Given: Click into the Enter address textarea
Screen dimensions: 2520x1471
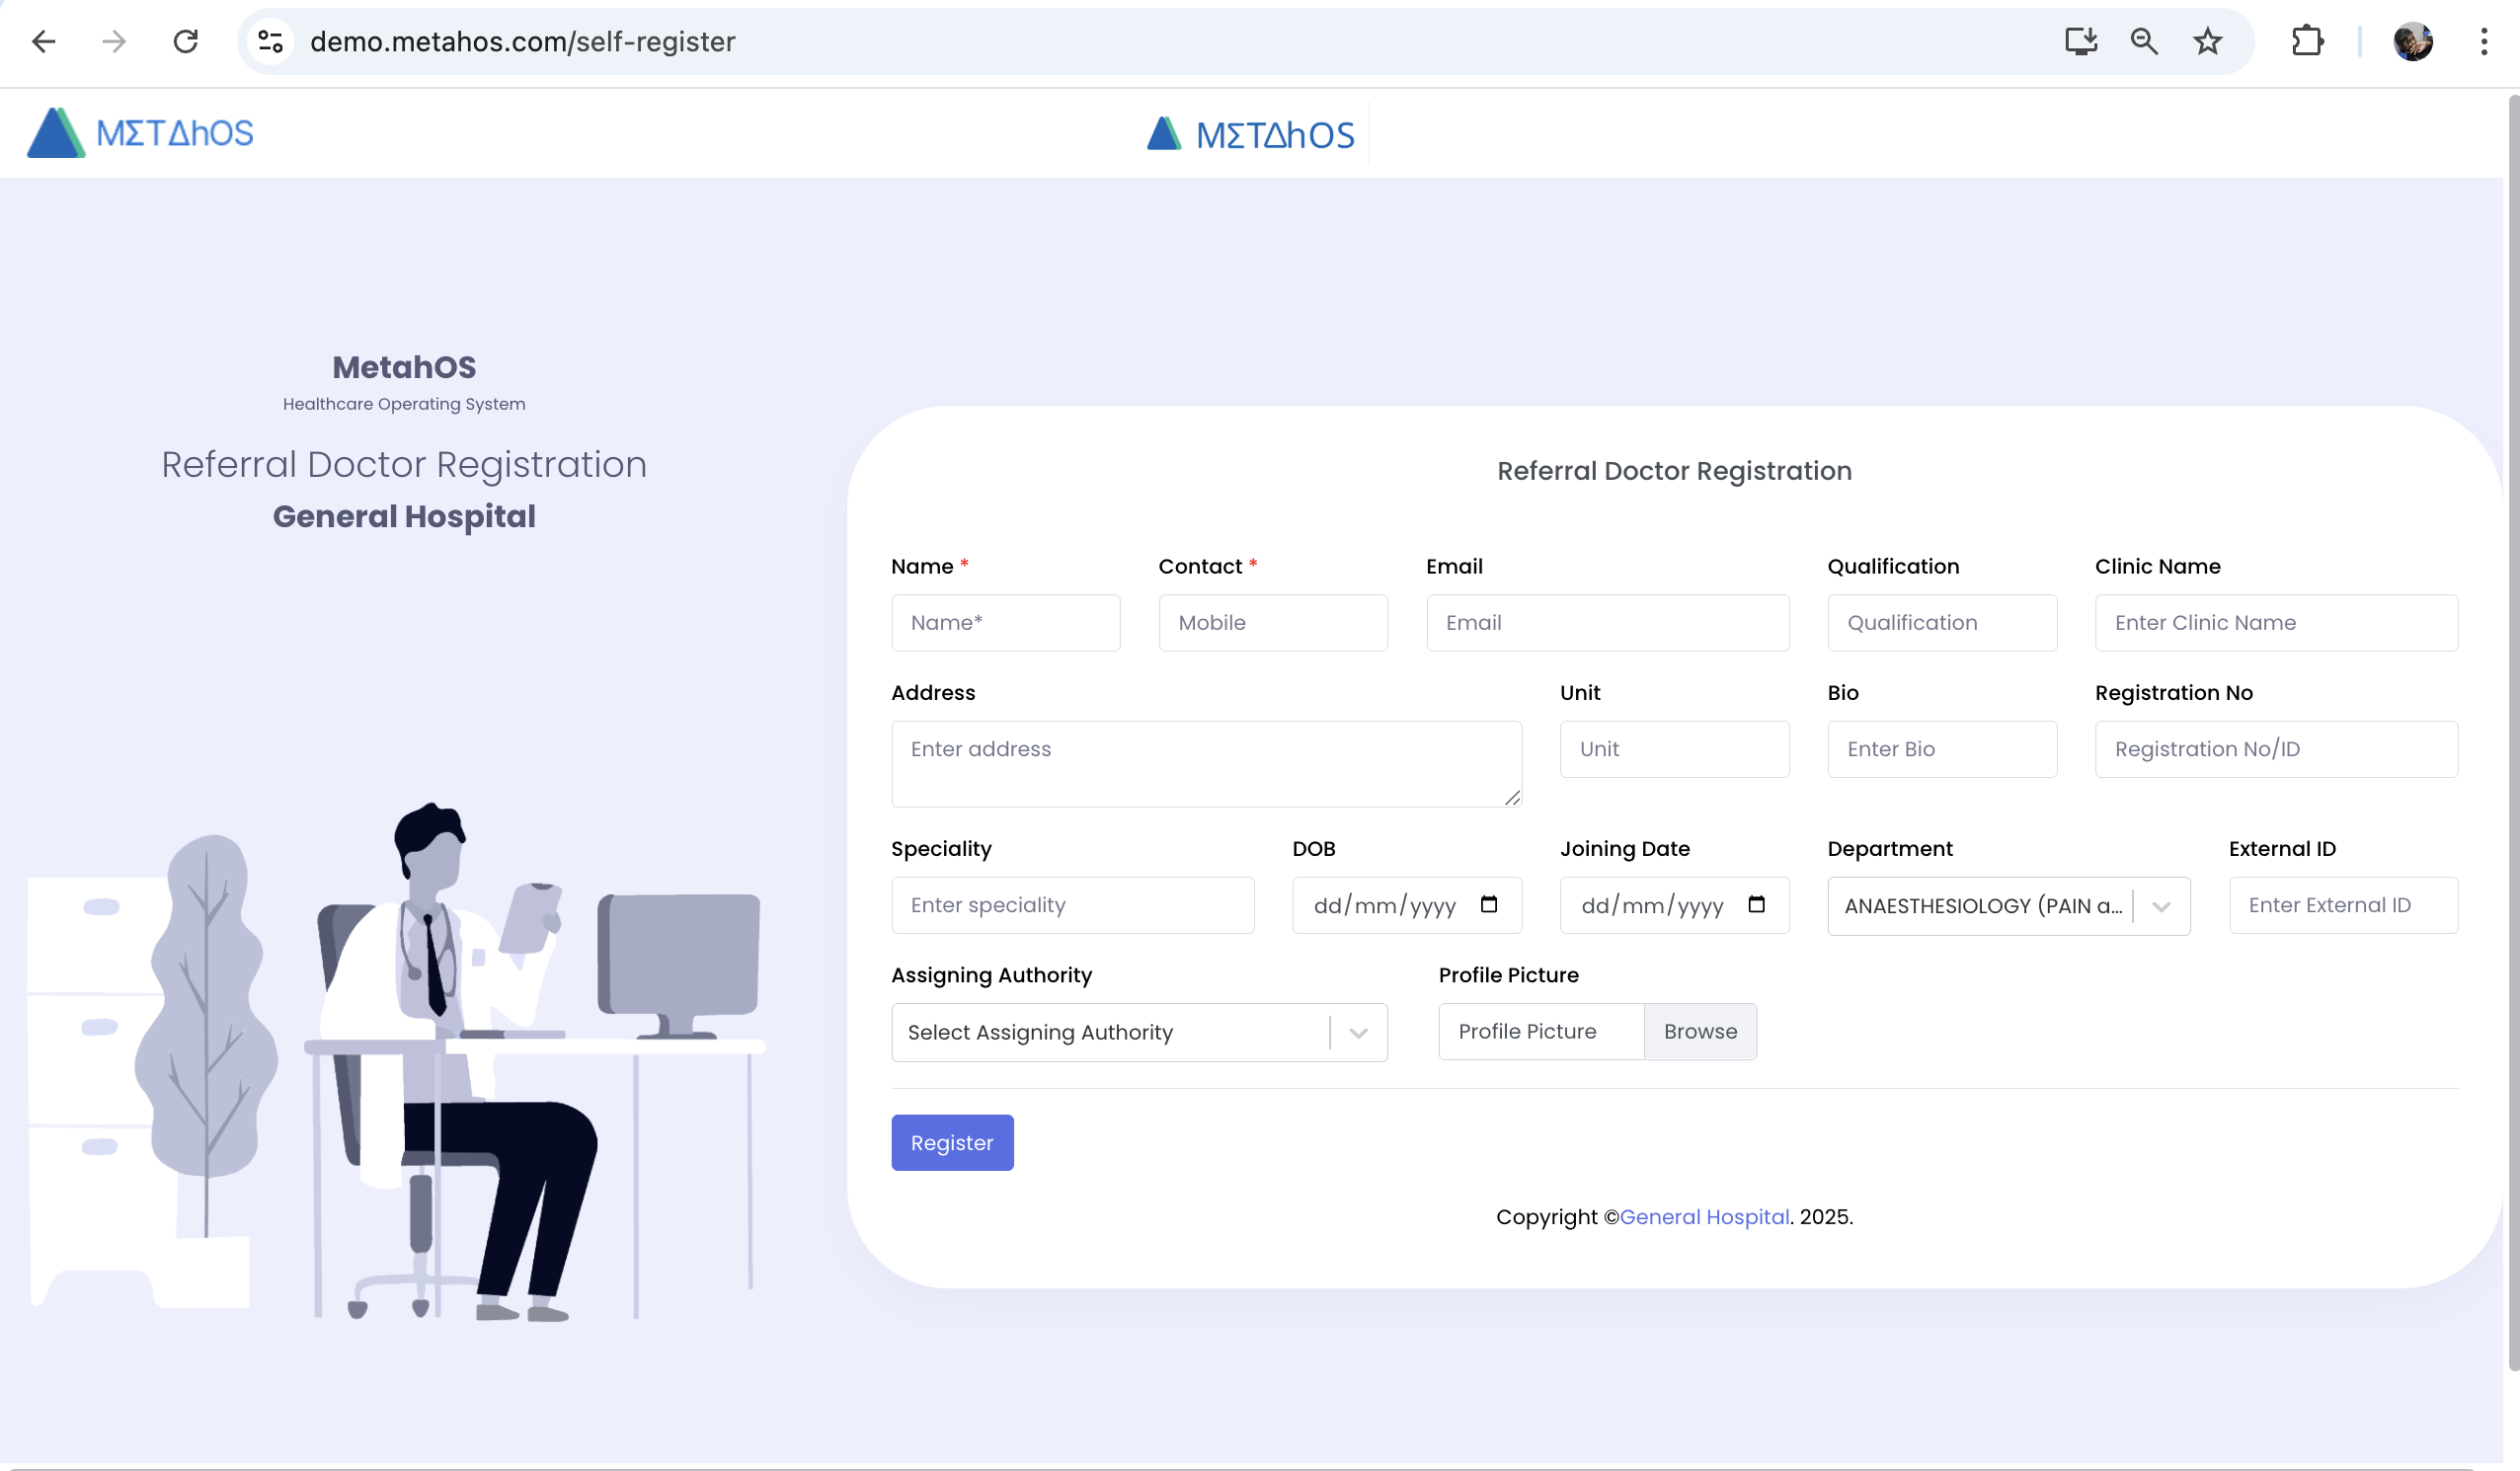Looking at the screenshot, I should (x=1206, y=763).
